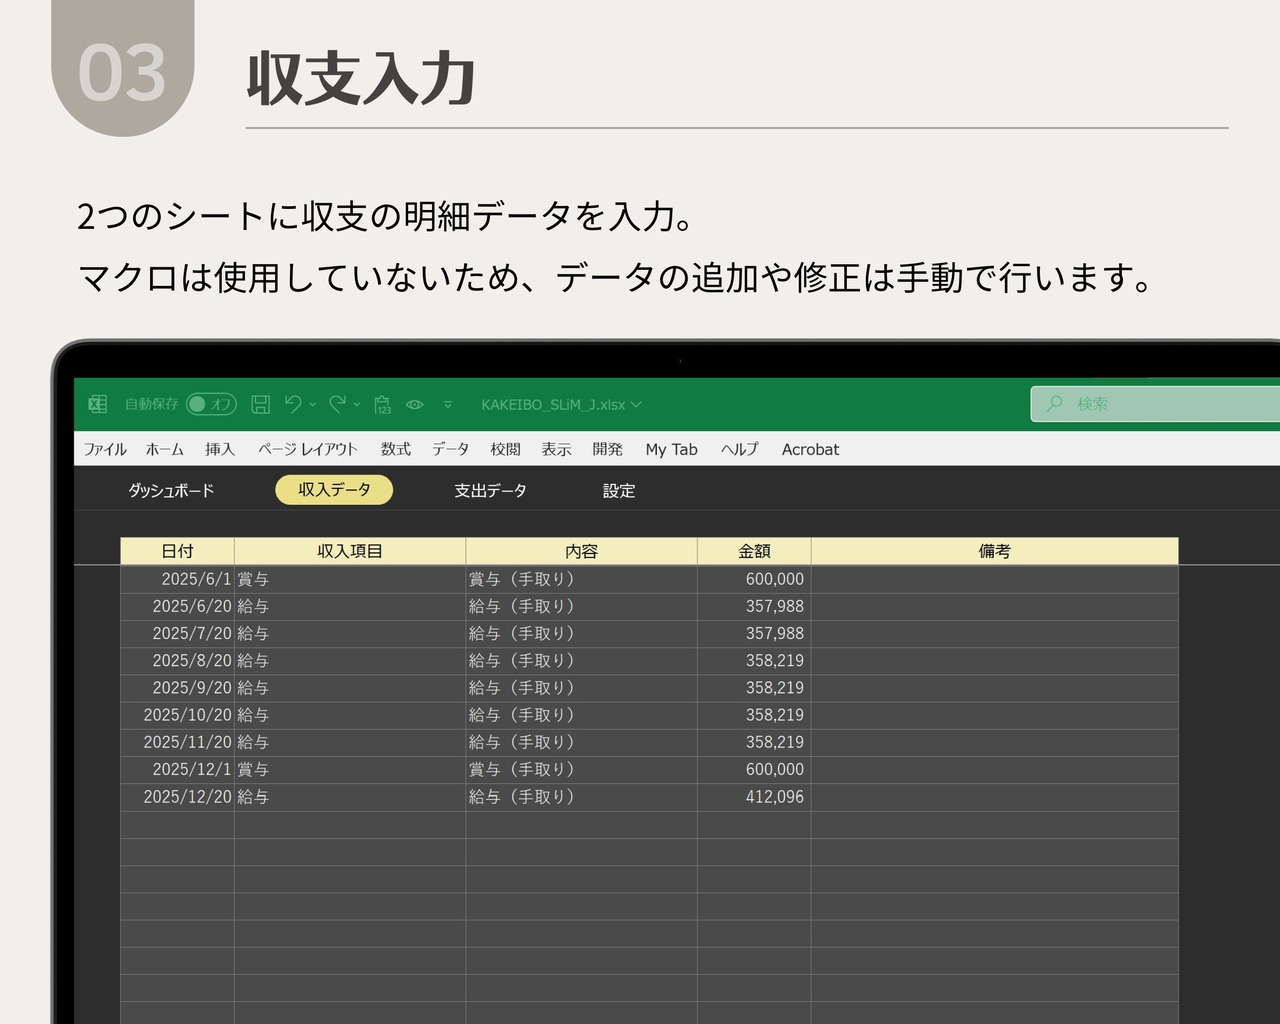1280x1024 pixels.
Task: Open the ファイル menu
Action: [104, 449]
